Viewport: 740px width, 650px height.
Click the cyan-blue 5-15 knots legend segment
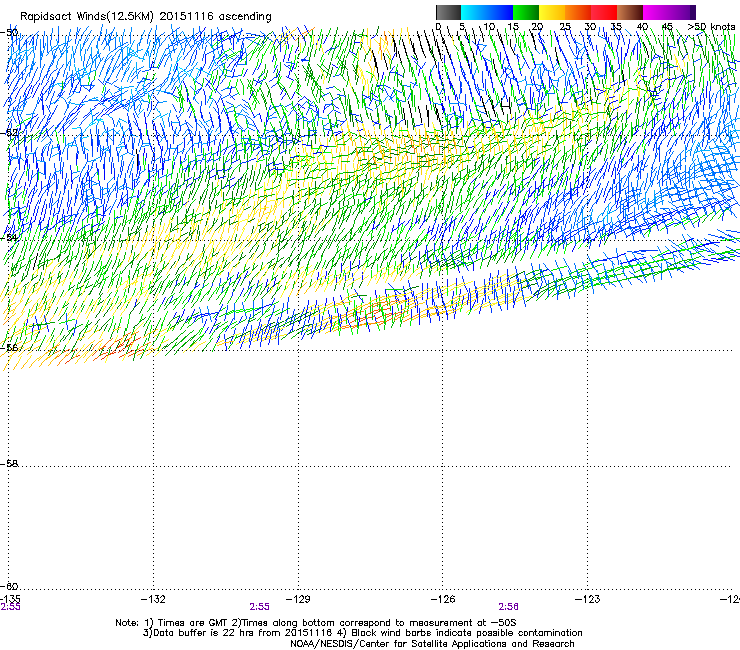tap(487, 12)
